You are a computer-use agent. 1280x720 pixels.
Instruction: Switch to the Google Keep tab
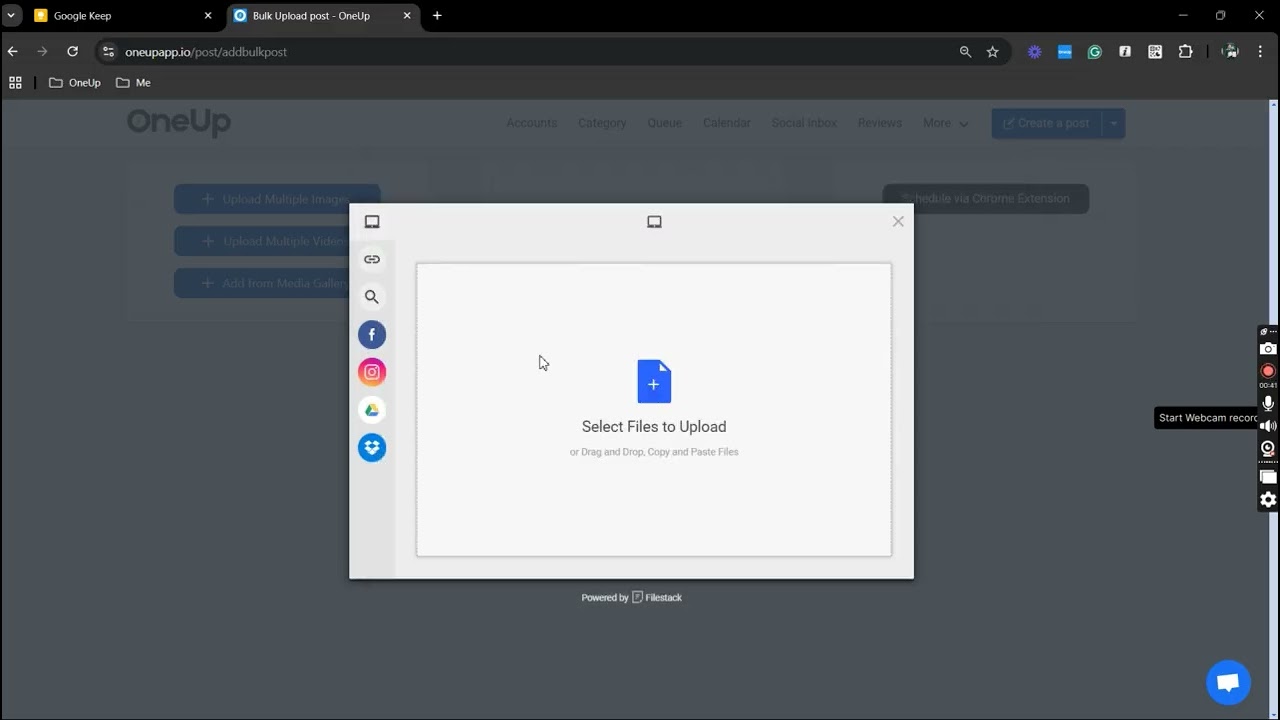coord(123,16)
